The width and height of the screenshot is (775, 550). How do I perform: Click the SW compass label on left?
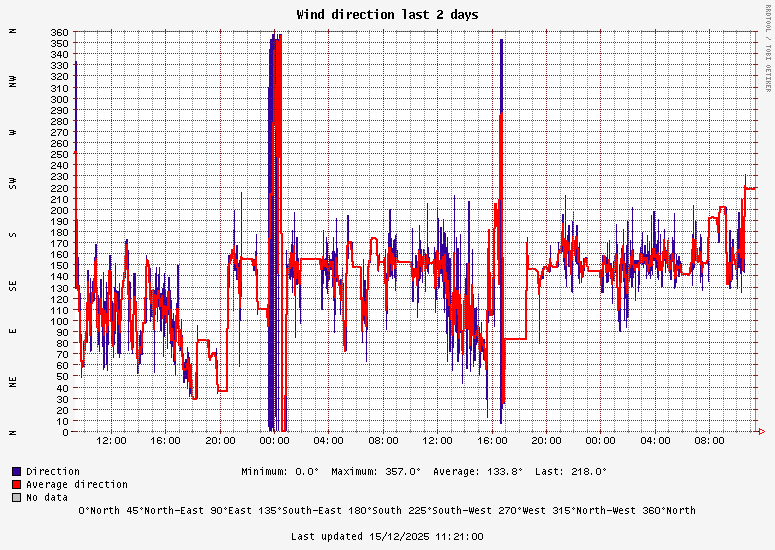(x=13, y=183)
